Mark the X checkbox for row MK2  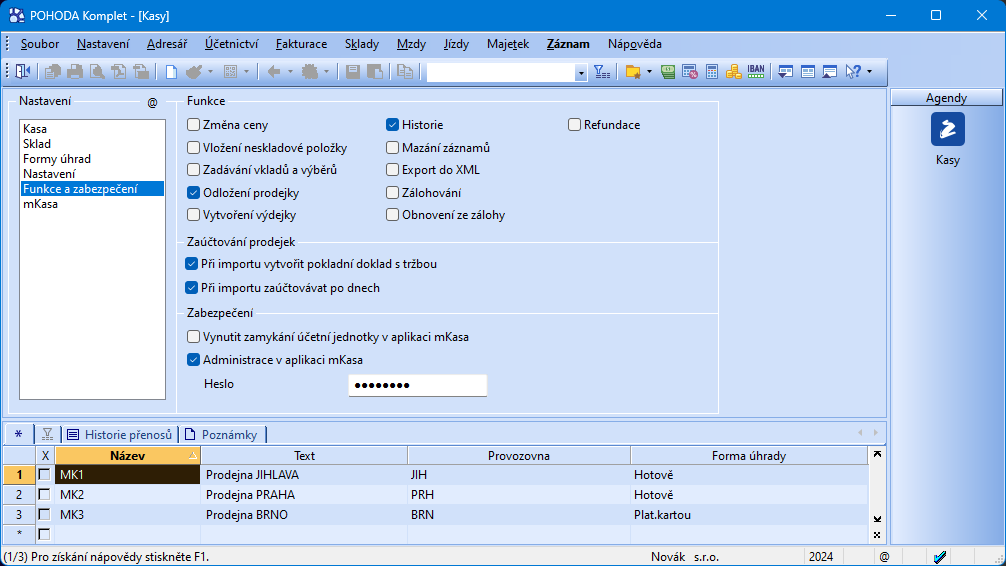[x=44, y=494]
